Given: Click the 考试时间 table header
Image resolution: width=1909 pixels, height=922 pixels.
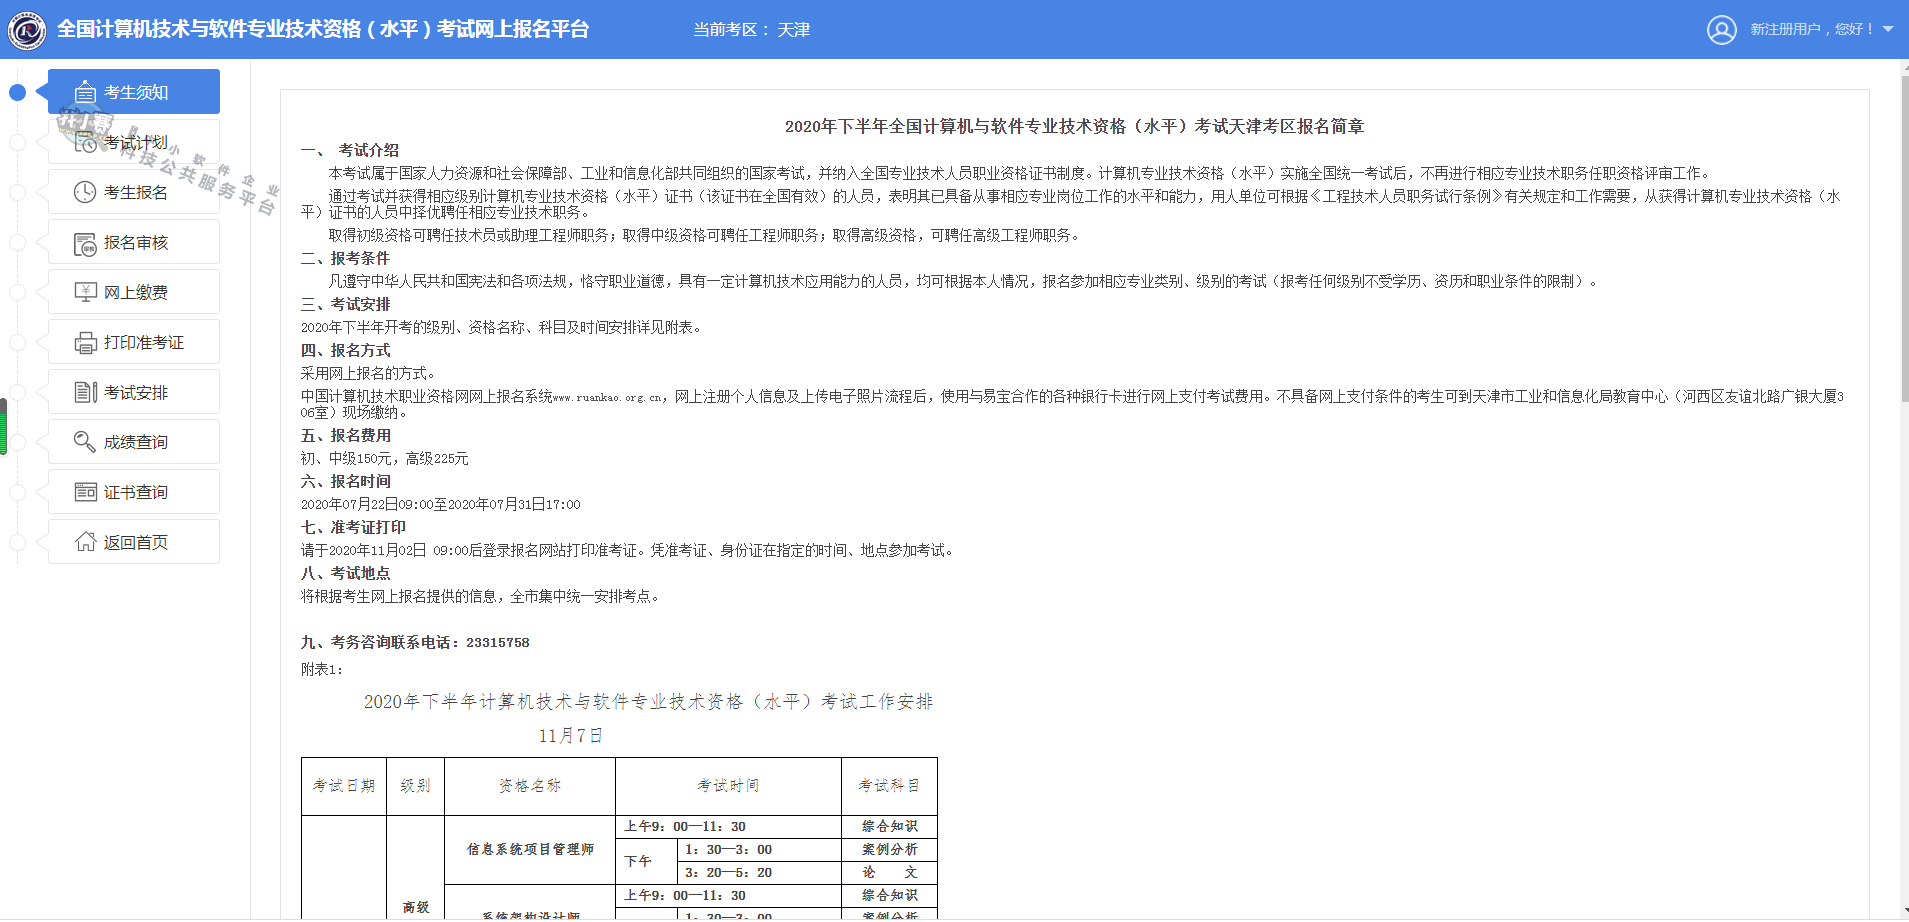Looking at the screenshot, I should [728, 786].
